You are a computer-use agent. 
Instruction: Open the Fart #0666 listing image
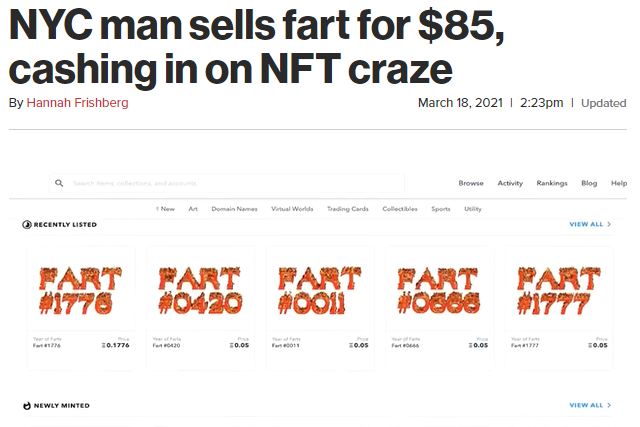439,290
